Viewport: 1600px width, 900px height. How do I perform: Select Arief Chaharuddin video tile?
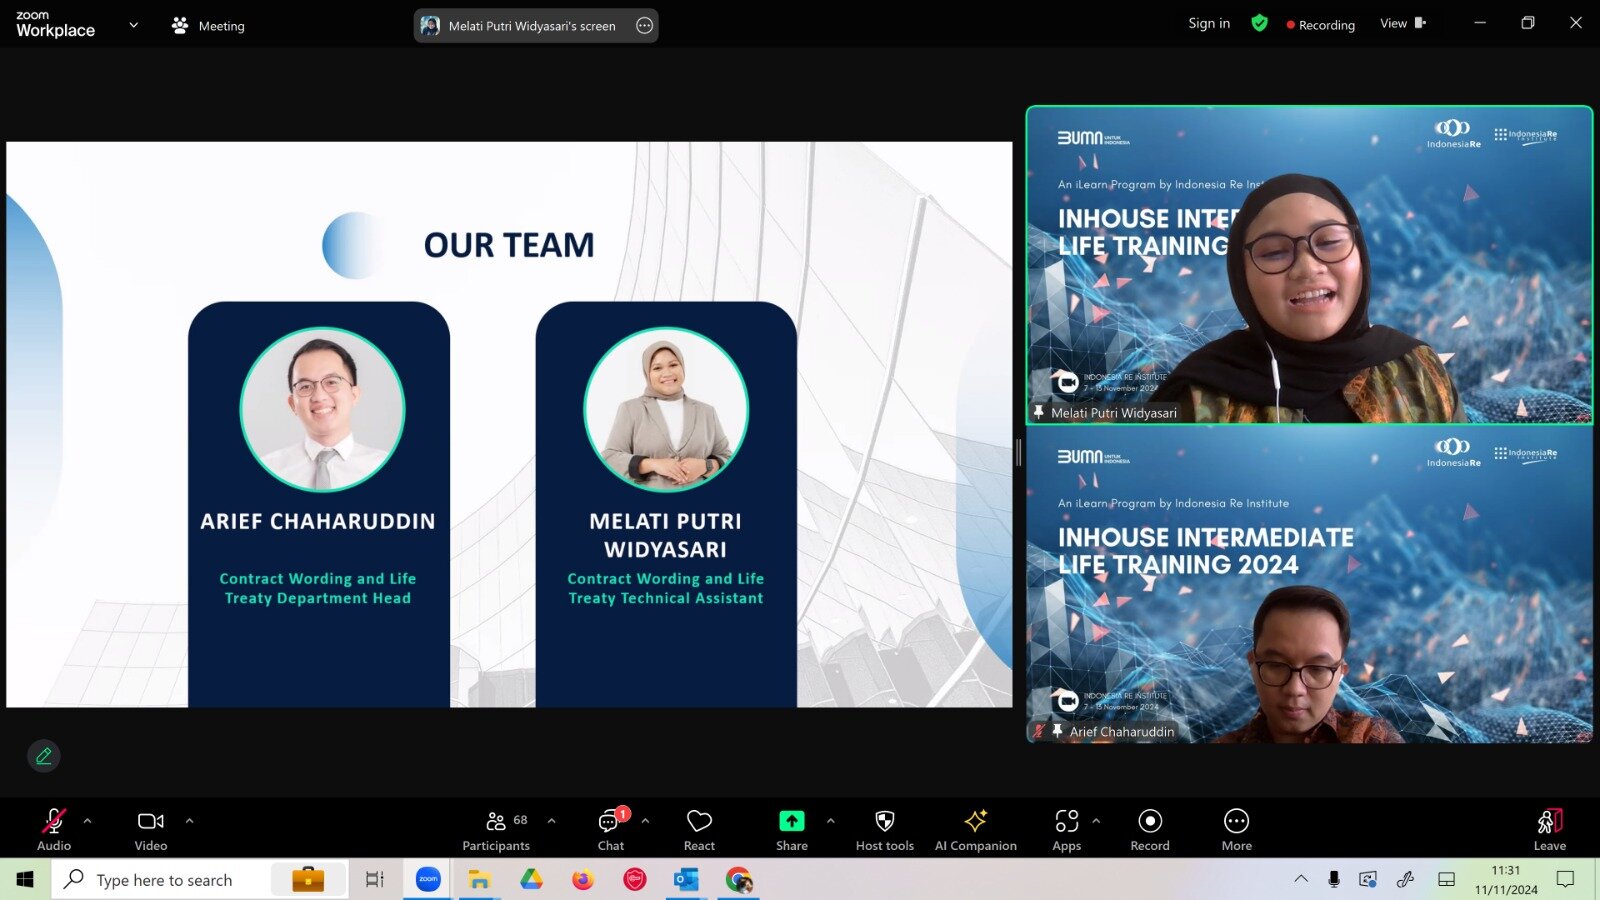1309,585
